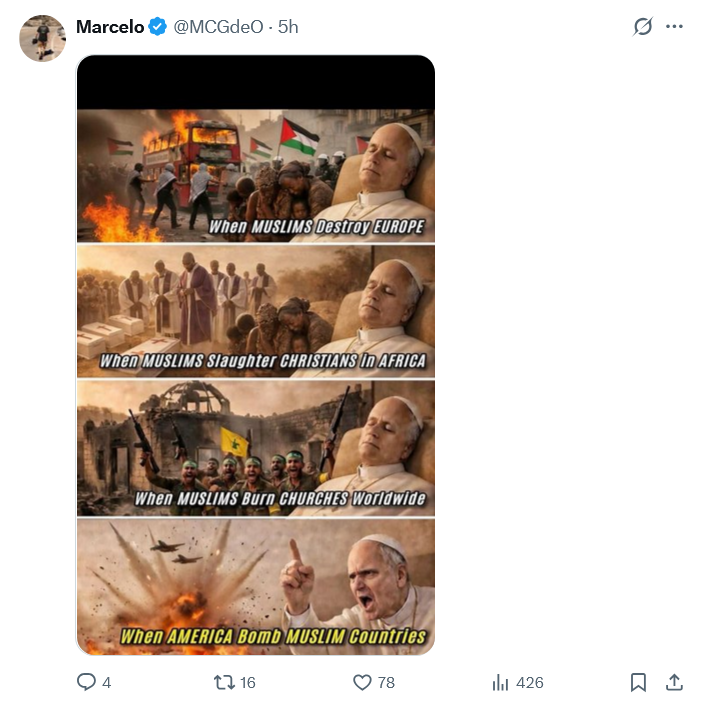Screen dimensions: 704x708
Task: Open the 5h timestamp permalink
Action: tap(288, 27)
